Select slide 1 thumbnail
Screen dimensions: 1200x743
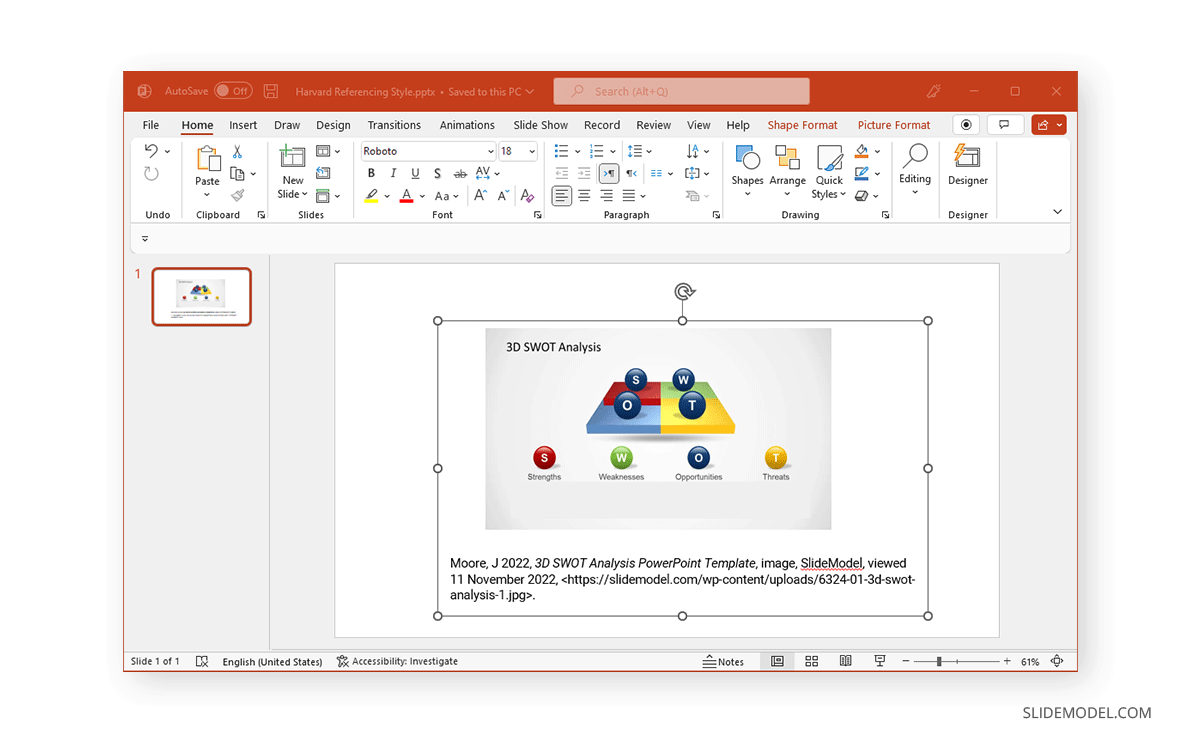pos(201,296)
